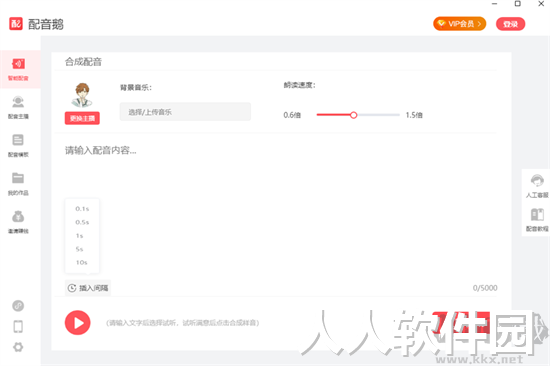Viewport: 550px width, 366px height.
Task: Click the 选择/上传音乐 background music field
Action: (185, 112)
